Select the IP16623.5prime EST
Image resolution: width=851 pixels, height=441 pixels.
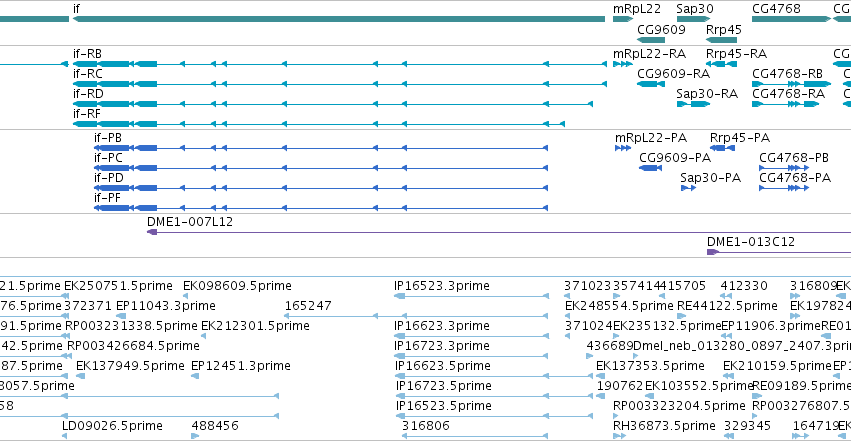tap(494, 376)
